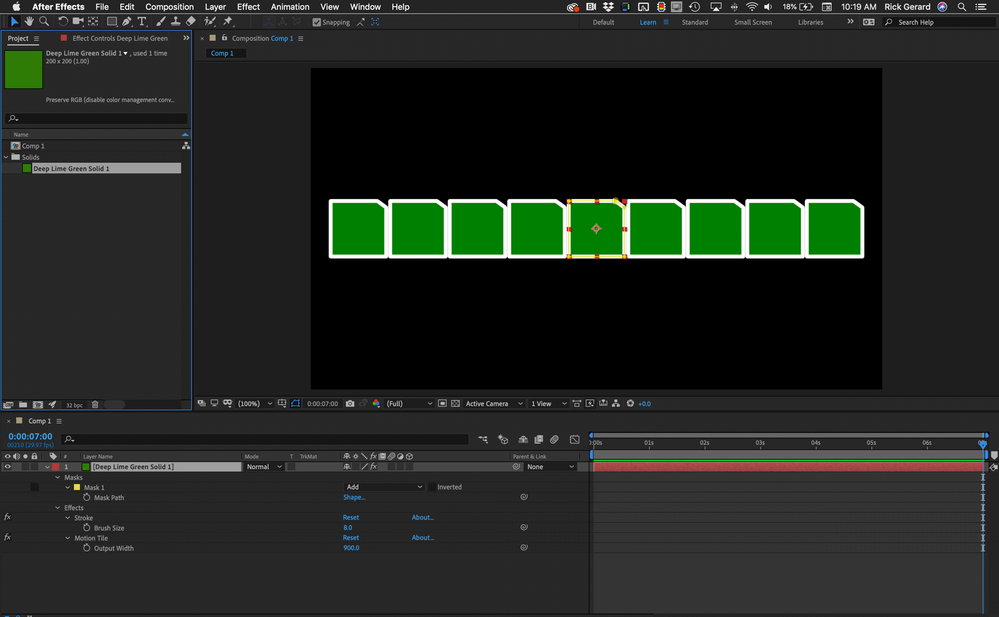The image size is (999, 617).
Task: Toggle the Output Width stopwatch
Action: coord(87,548)
